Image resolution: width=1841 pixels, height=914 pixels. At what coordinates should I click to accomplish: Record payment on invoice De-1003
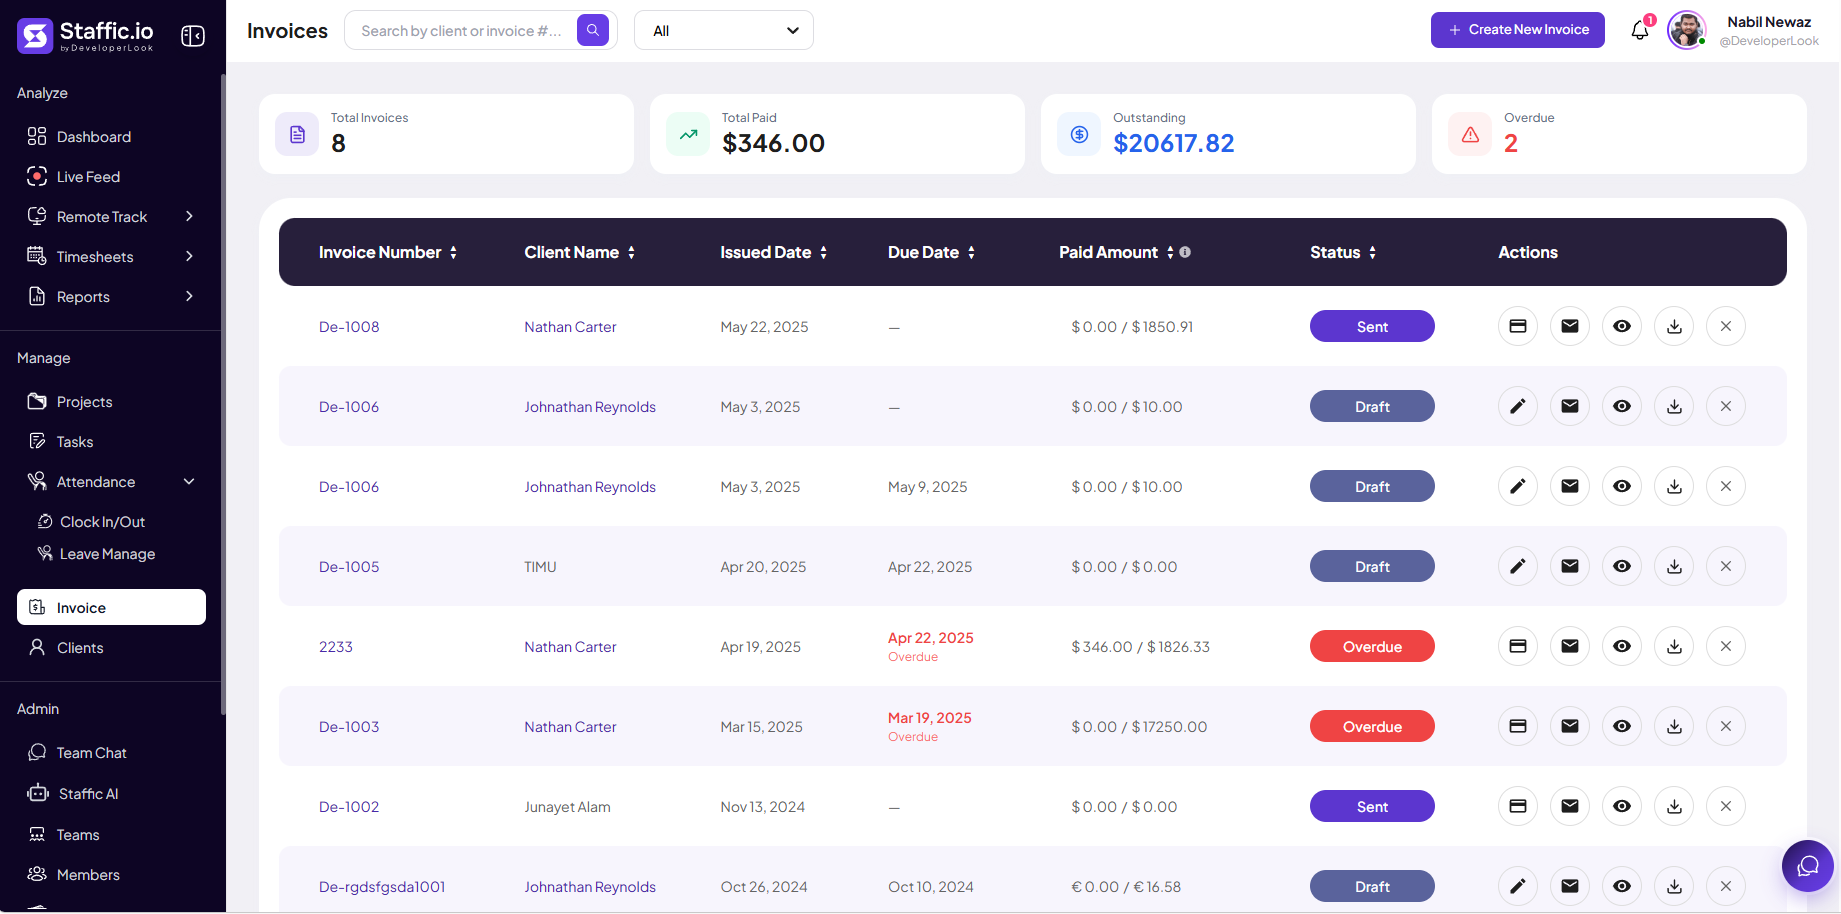(x=1518, y=726)
